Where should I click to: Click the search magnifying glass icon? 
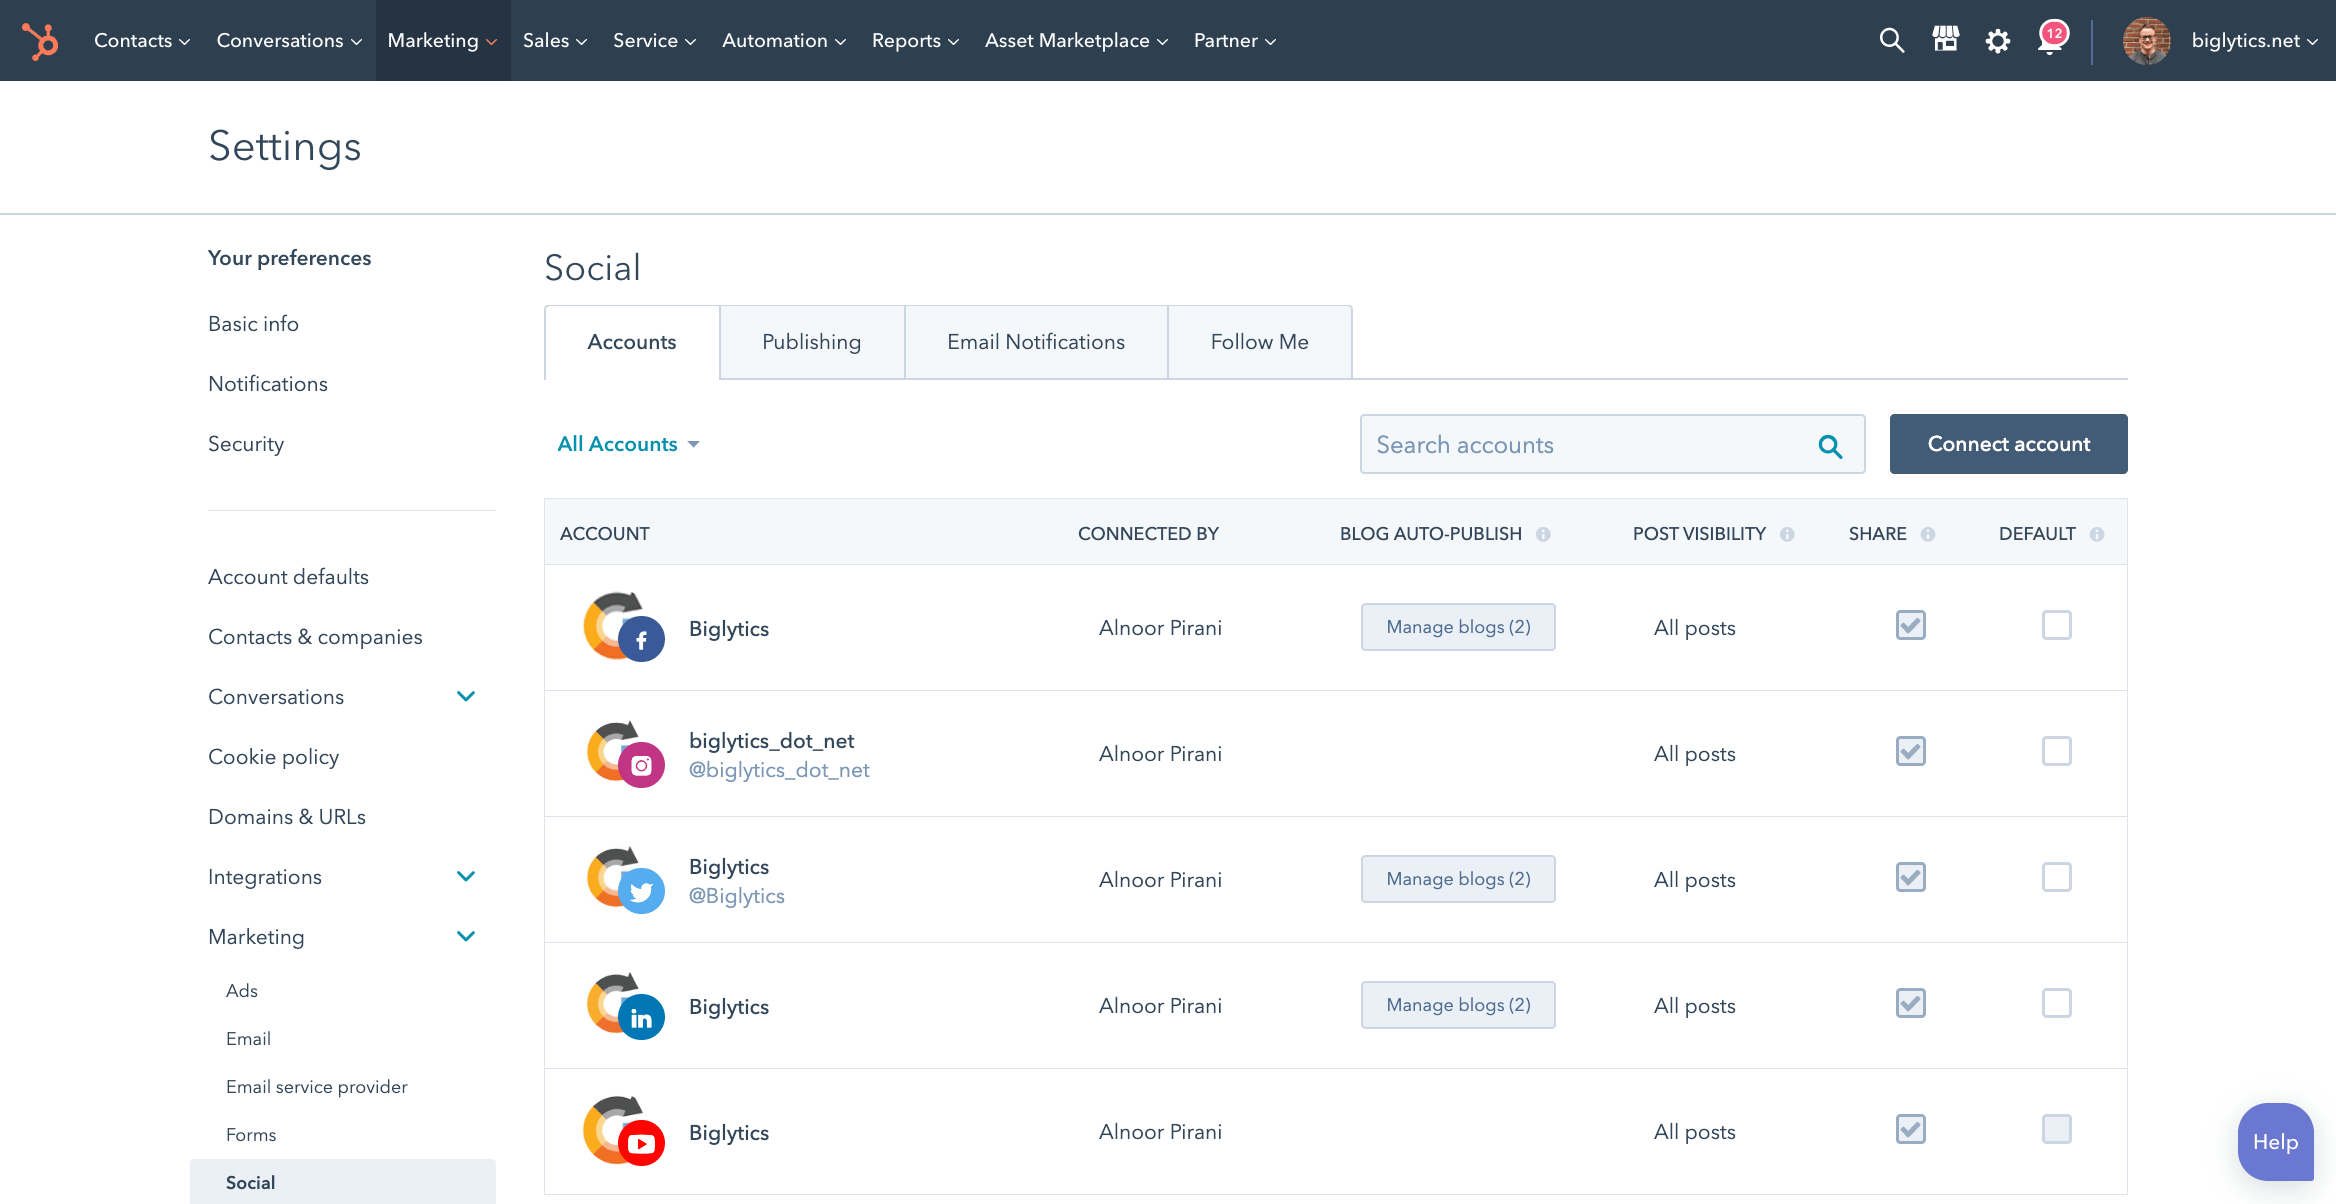pos(1830,444)
